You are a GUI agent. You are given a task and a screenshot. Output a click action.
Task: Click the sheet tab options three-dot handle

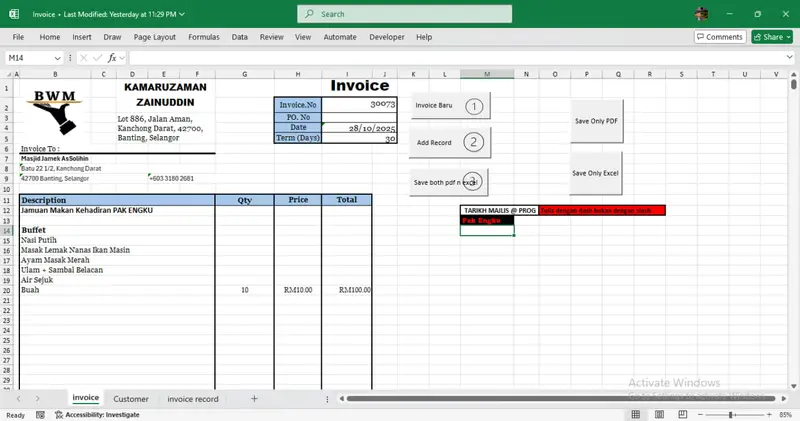pyautogui.click(x=327, y=399)
